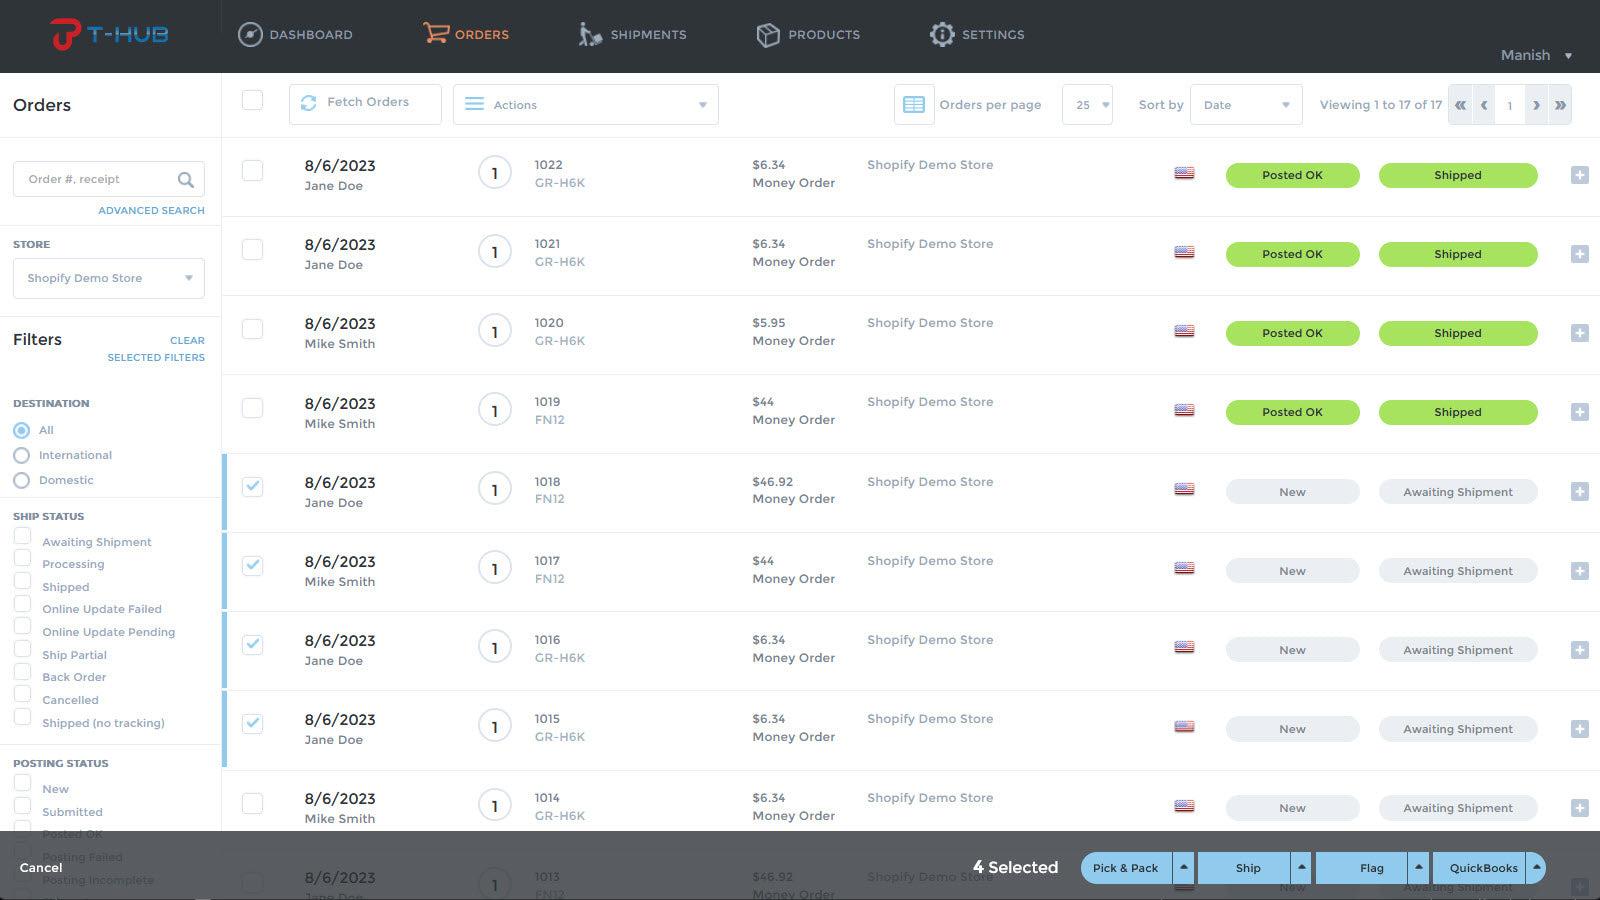This screenshot has height=900, width=1600.
Task: Switch to the ORDERS tab
Action: 465,33
